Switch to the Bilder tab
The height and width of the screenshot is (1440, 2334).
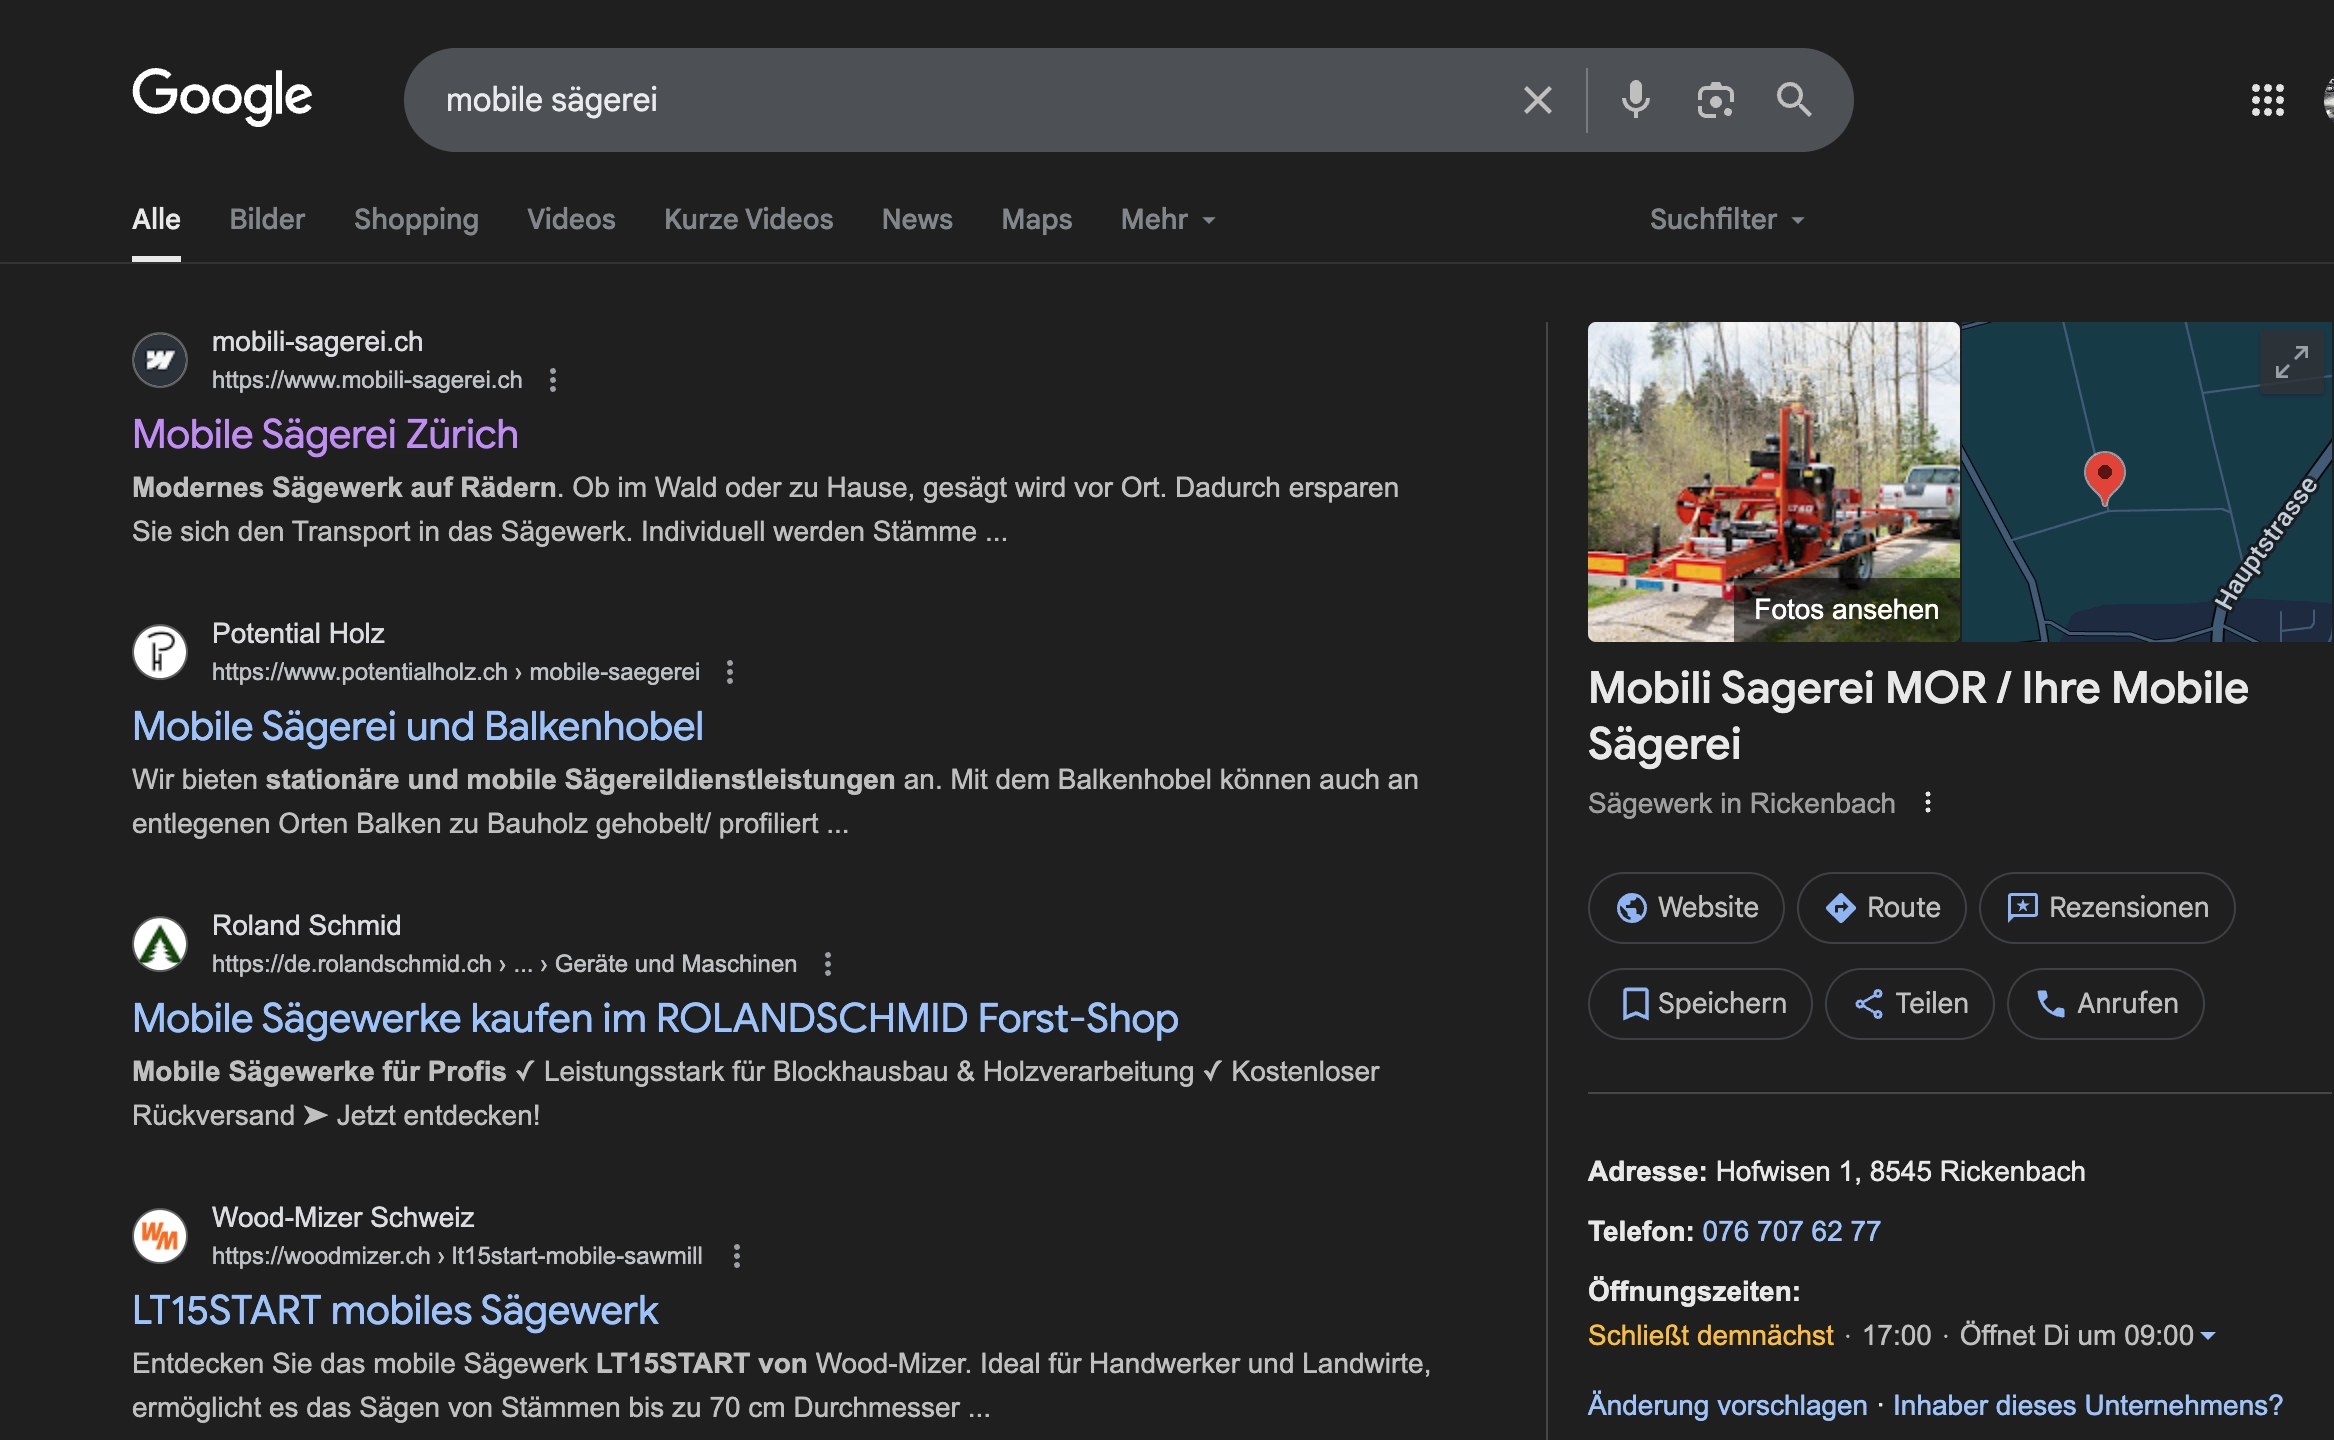[267, 219]
